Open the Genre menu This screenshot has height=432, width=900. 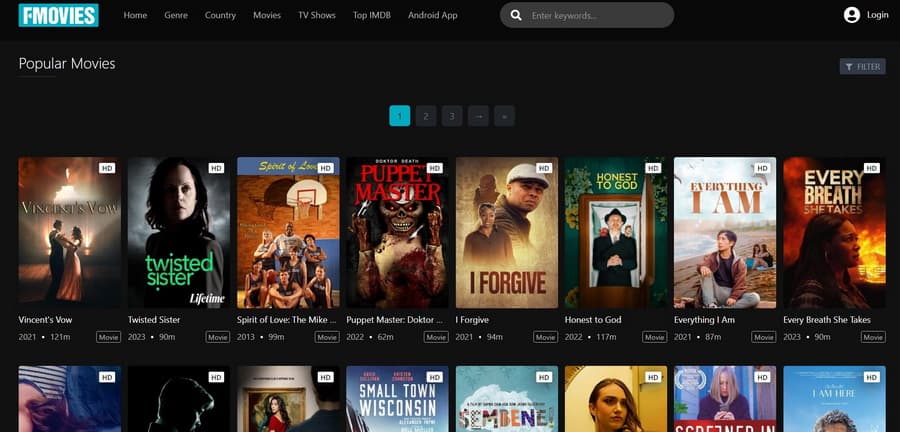176,15
